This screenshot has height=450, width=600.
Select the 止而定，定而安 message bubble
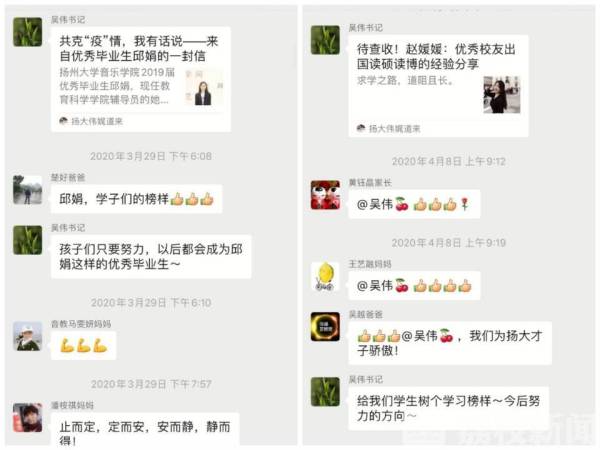(x=145, y=430)
